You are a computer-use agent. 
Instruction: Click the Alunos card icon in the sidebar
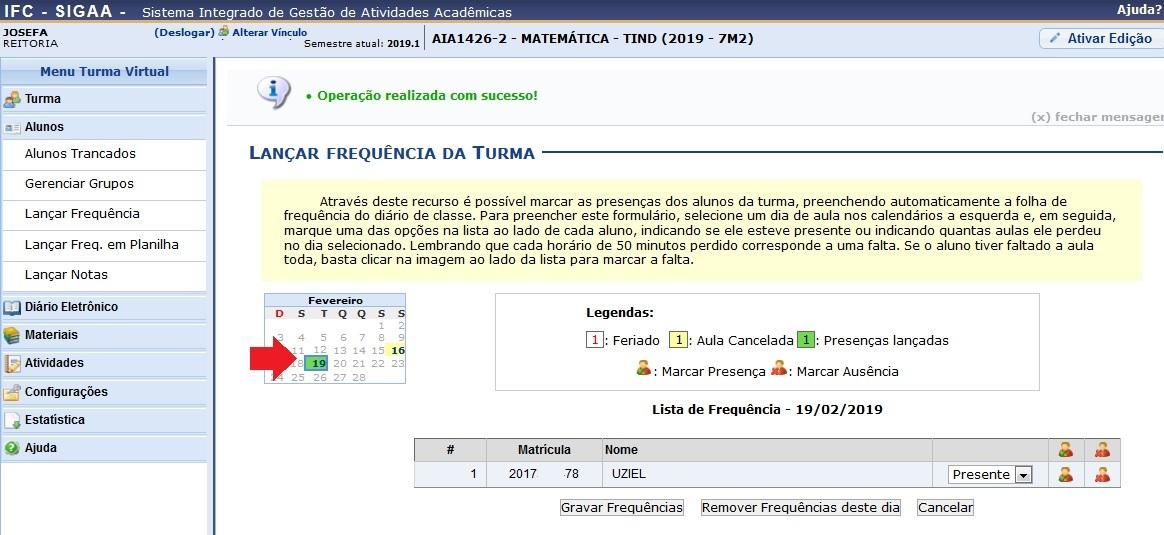[x=11, y=128]
